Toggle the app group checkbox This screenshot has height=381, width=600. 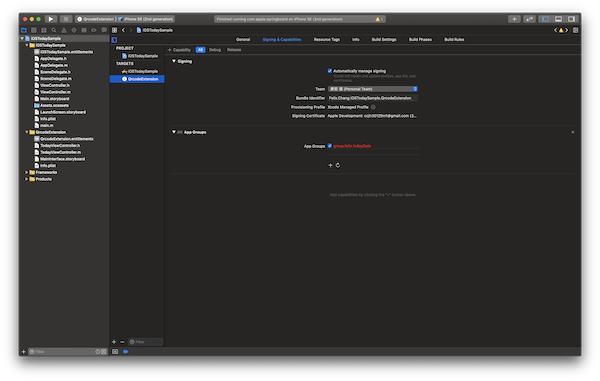point(330,146)
